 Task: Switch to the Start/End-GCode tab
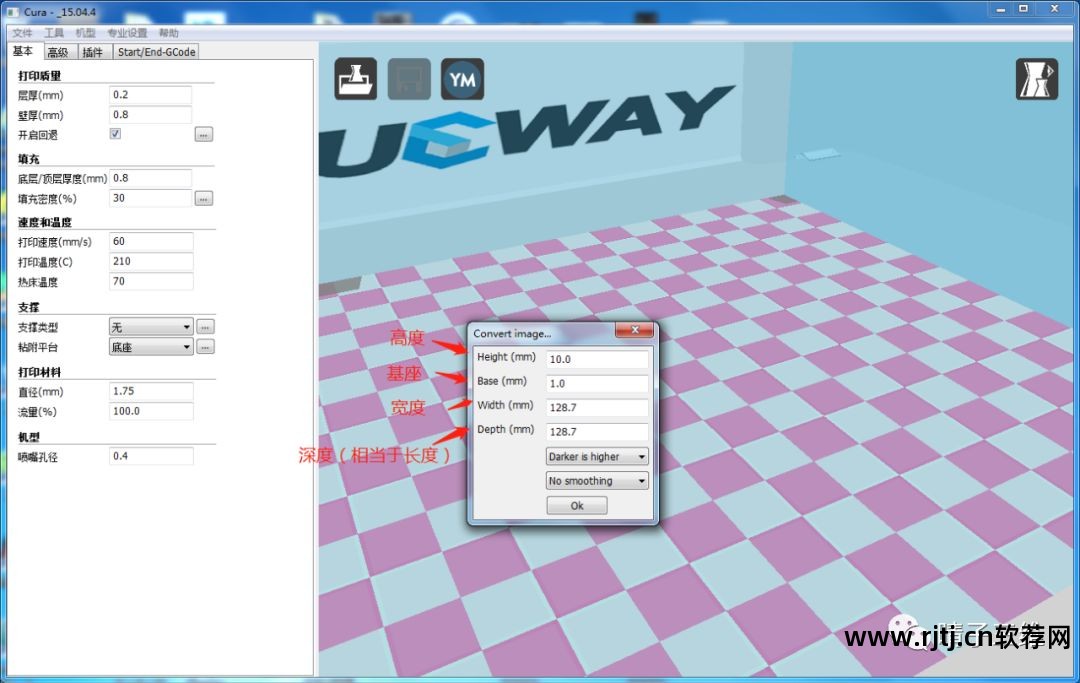coord(156,52)
